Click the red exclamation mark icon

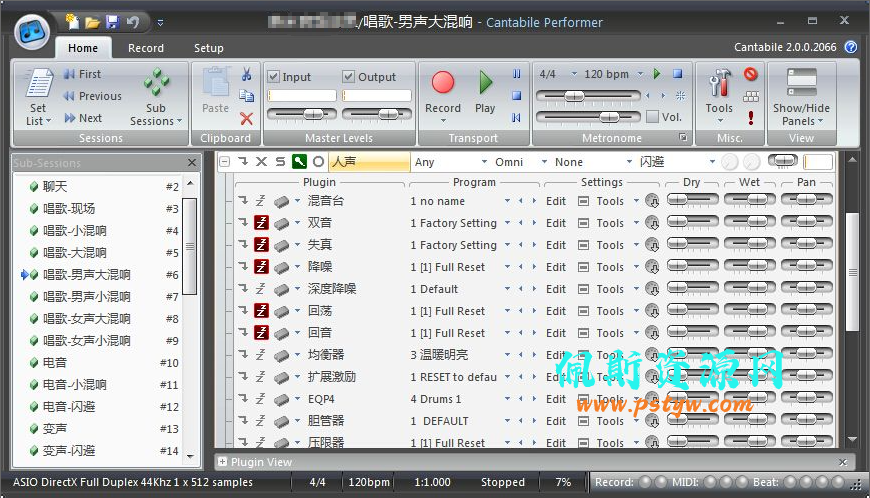click(751, 118)
